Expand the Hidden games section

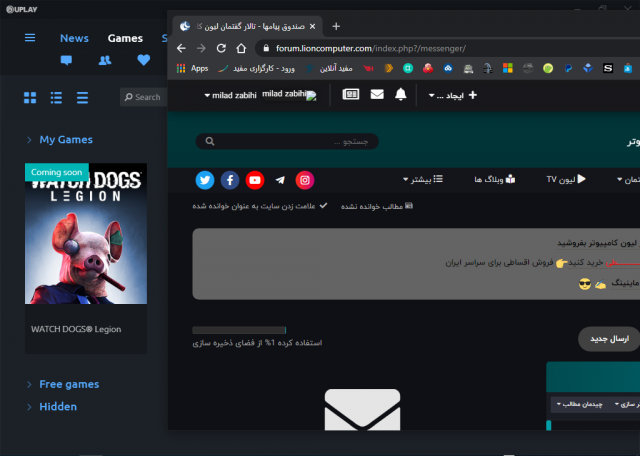[x=56, y=407]
